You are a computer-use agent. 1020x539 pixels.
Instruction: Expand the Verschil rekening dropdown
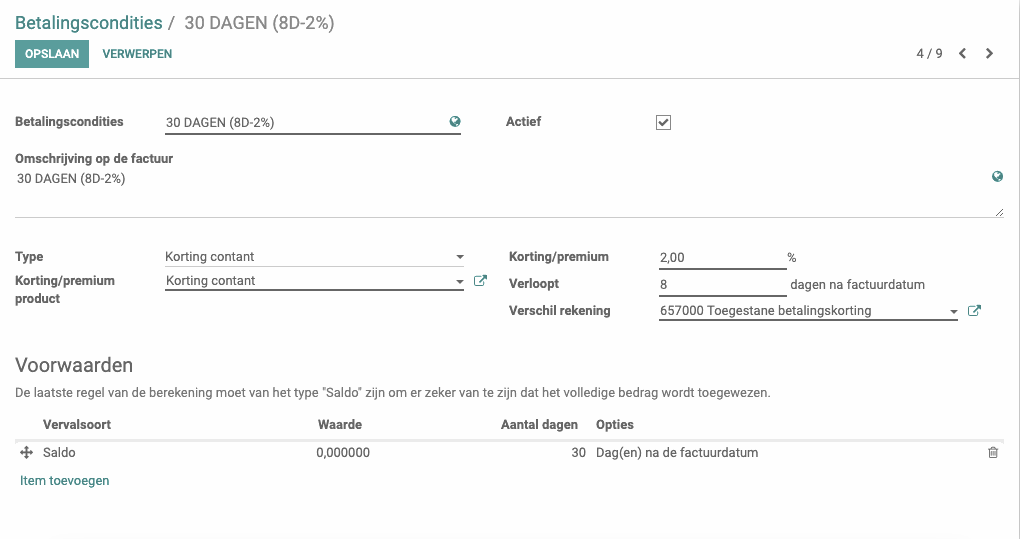tap(954, 311)
